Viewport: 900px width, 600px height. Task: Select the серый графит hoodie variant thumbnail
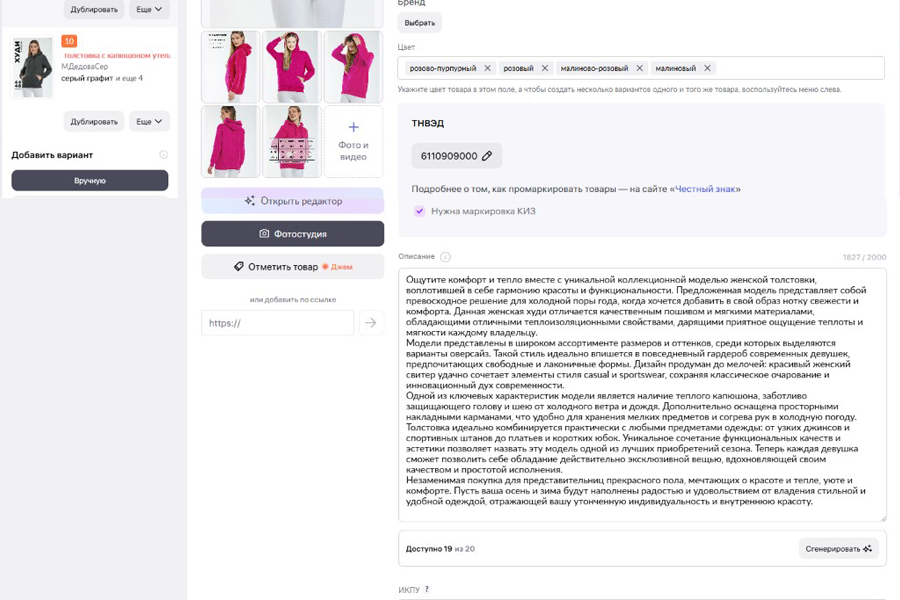33,67
